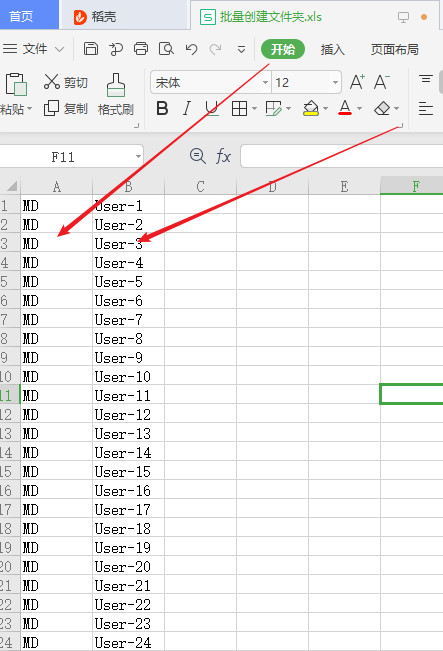Click the Print icon
This screenshot has width=443, height=651.
click(141, 49)
